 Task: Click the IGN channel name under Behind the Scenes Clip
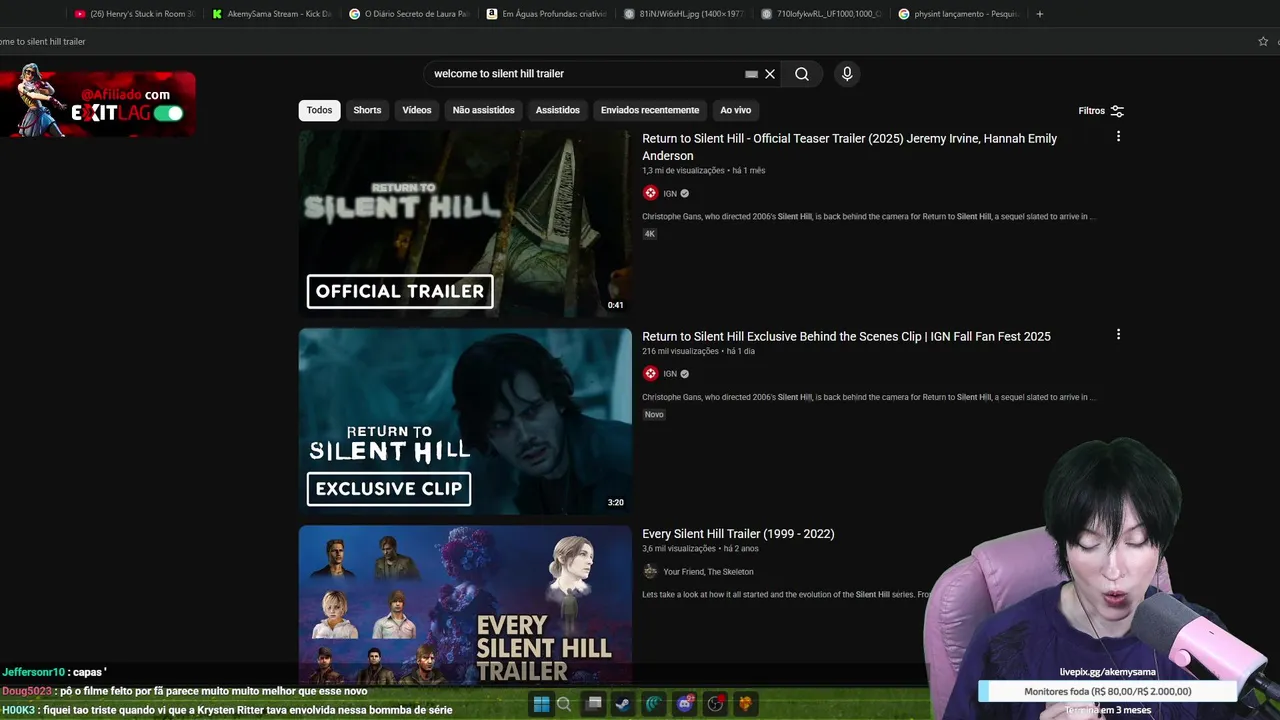670,374
